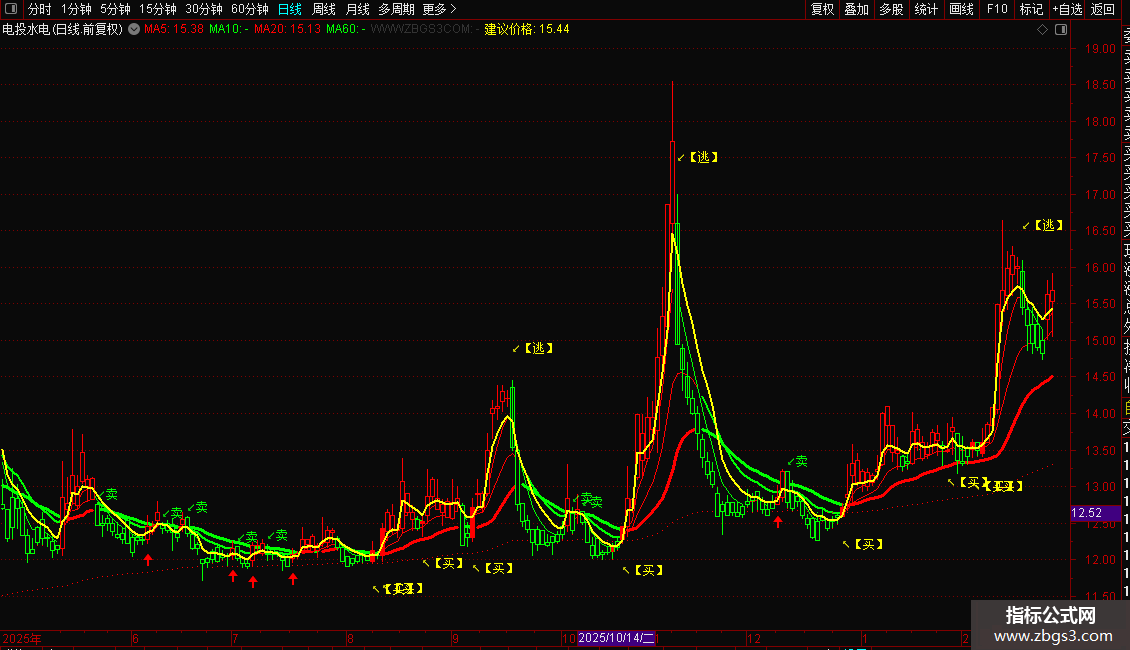Click the MA20: 15.13 indicator label
The width and height of the screenshot is (1130, 650).
point(288,30)
